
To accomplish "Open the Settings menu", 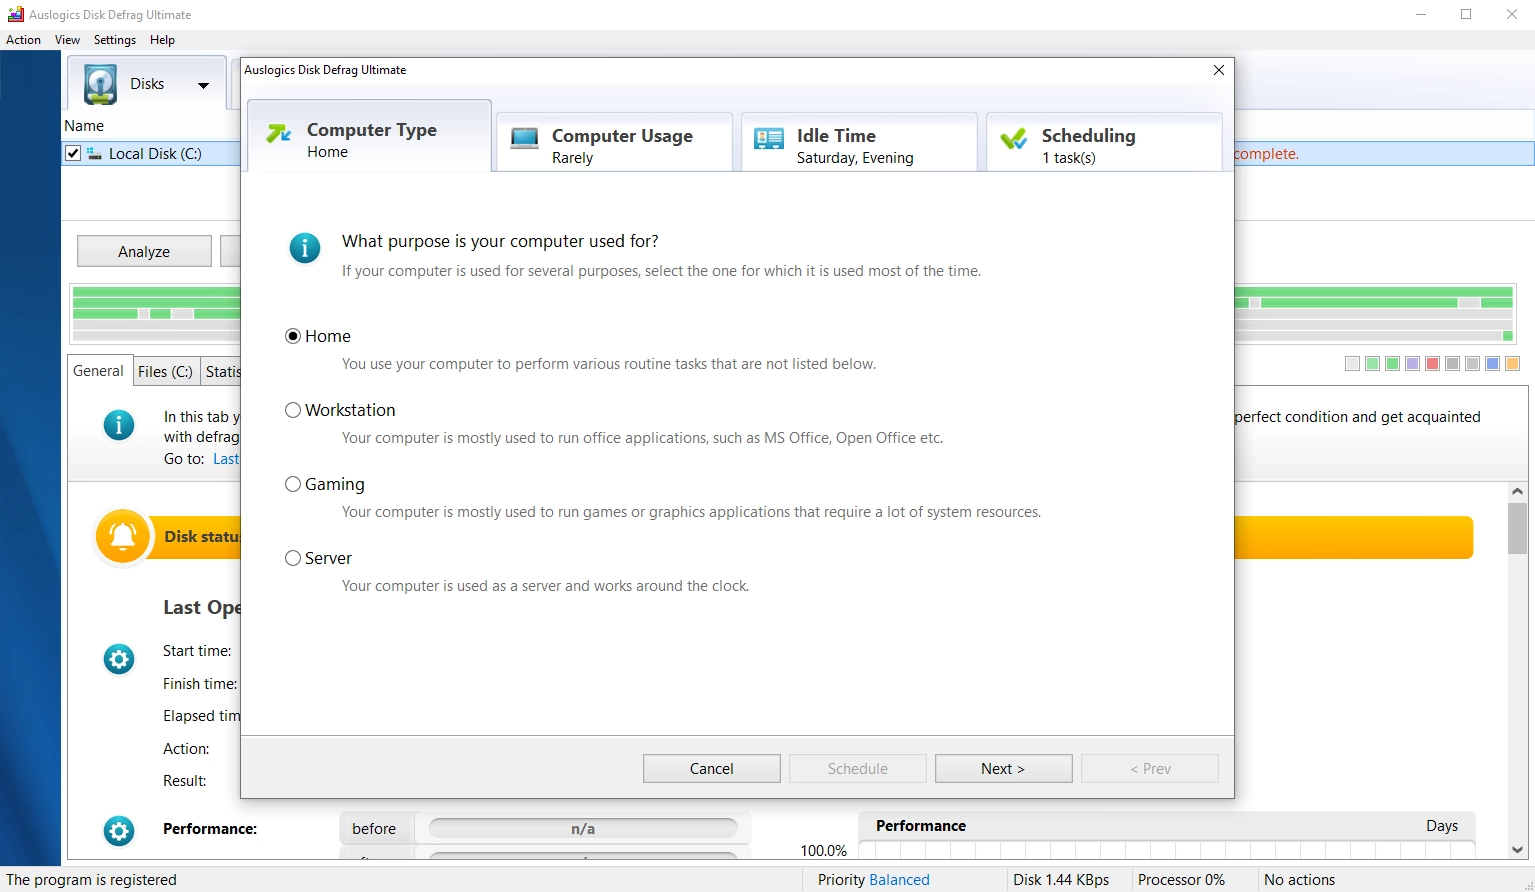I will click(x=115, y=40).
